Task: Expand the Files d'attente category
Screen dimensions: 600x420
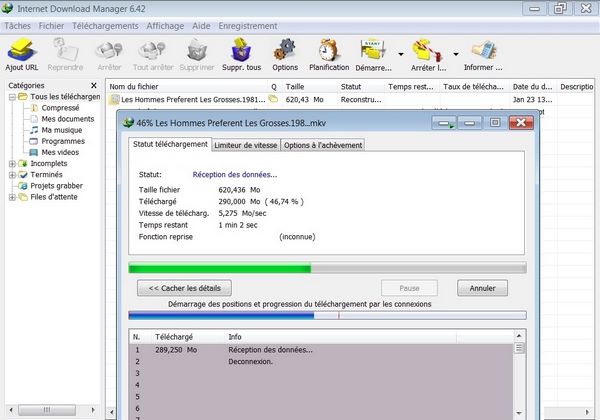Action: [x=12, y=197]
